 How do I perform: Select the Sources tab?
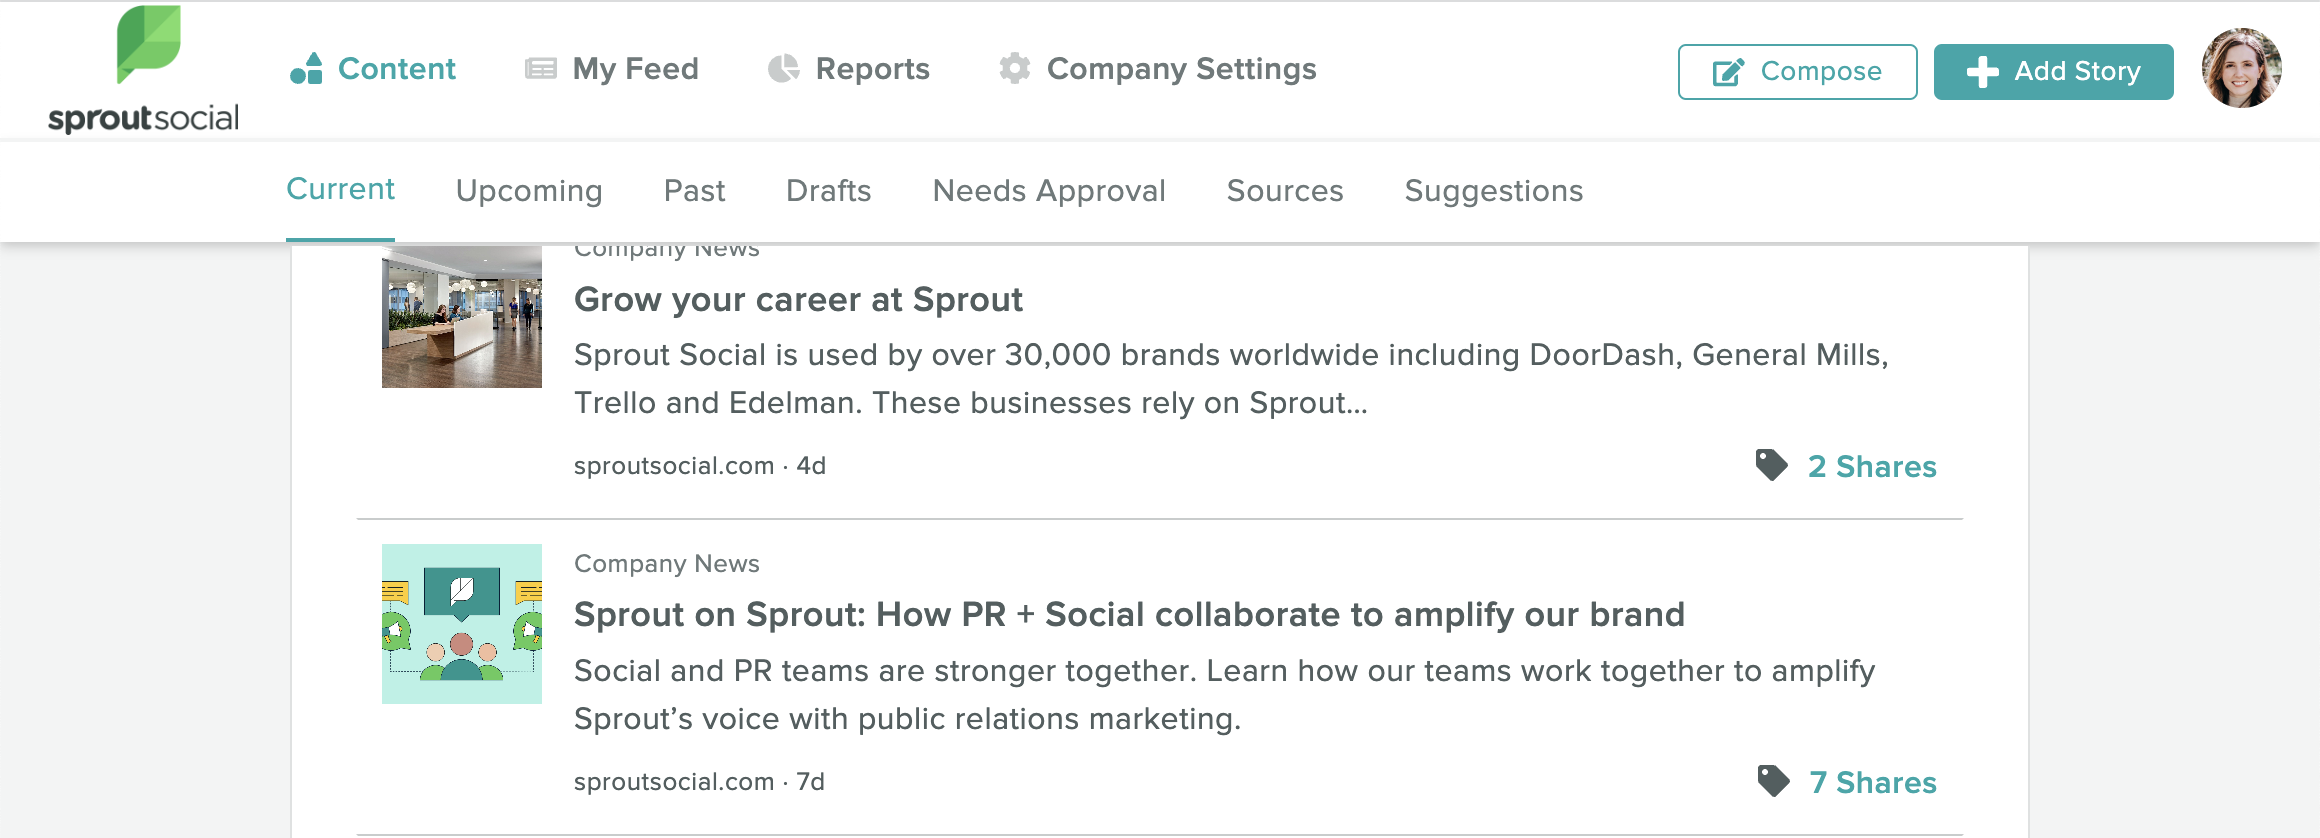(x=1285, y=191)
